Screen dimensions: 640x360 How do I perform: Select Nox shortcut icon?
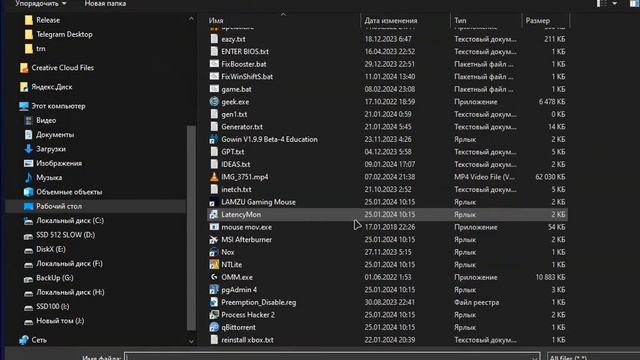click(x=214, y=252)
